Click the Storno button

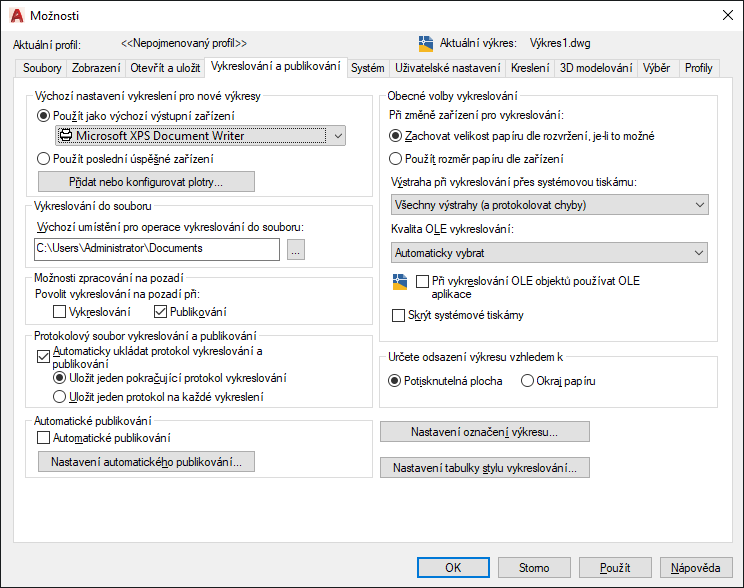pos(534,567)
